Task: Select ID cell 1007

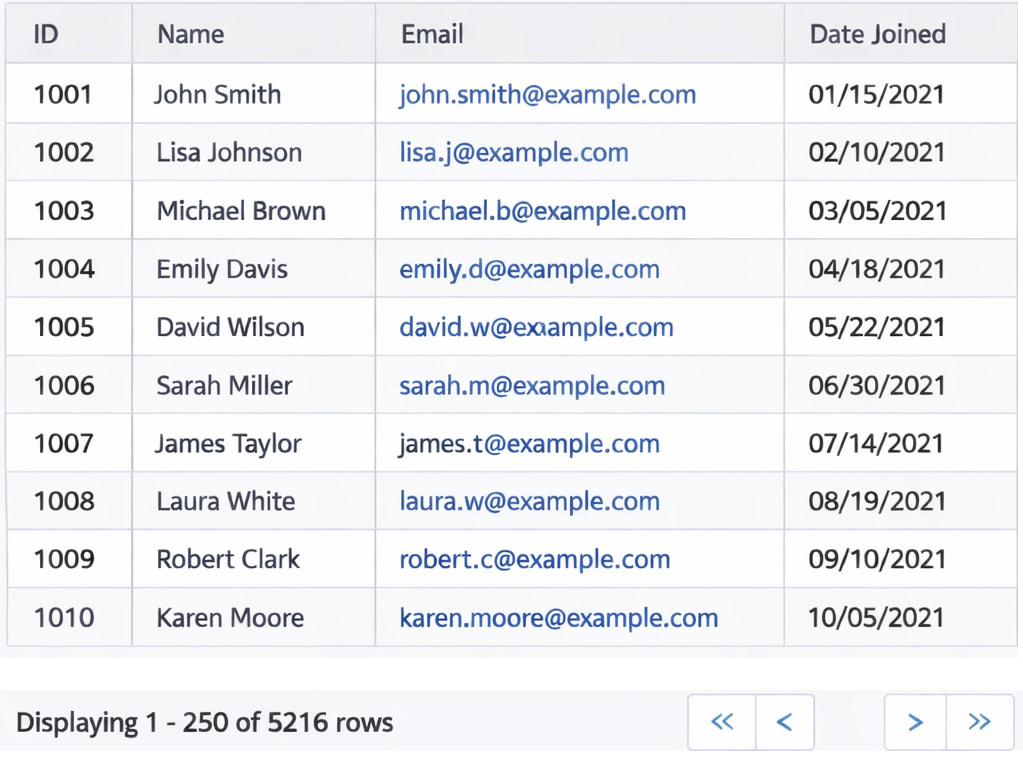Action: click(x=63, y=444)
